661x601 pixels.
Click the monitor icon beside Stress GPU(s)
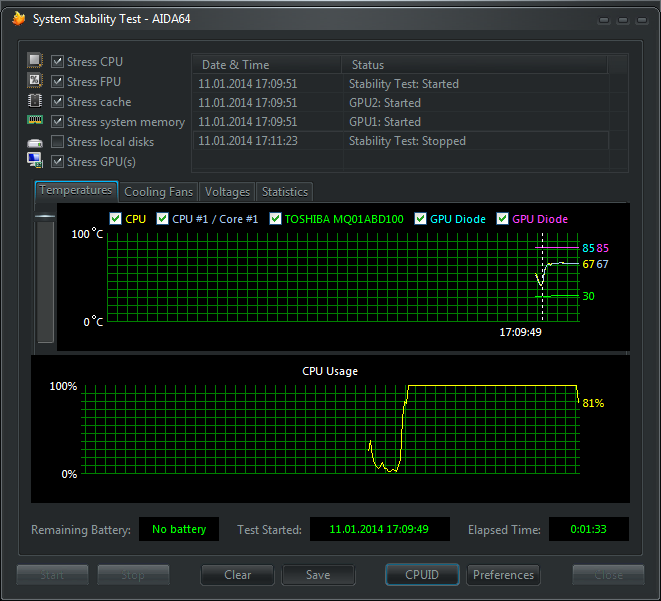click(35, 161)
